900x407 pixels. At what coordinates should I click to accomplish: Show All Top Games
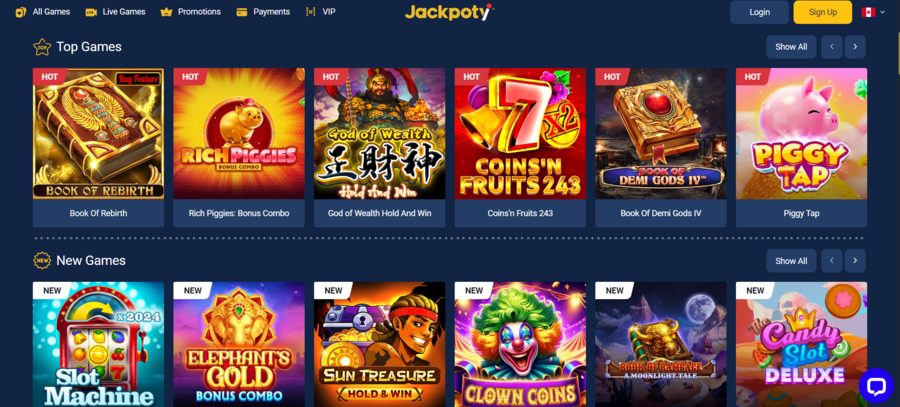791,47
